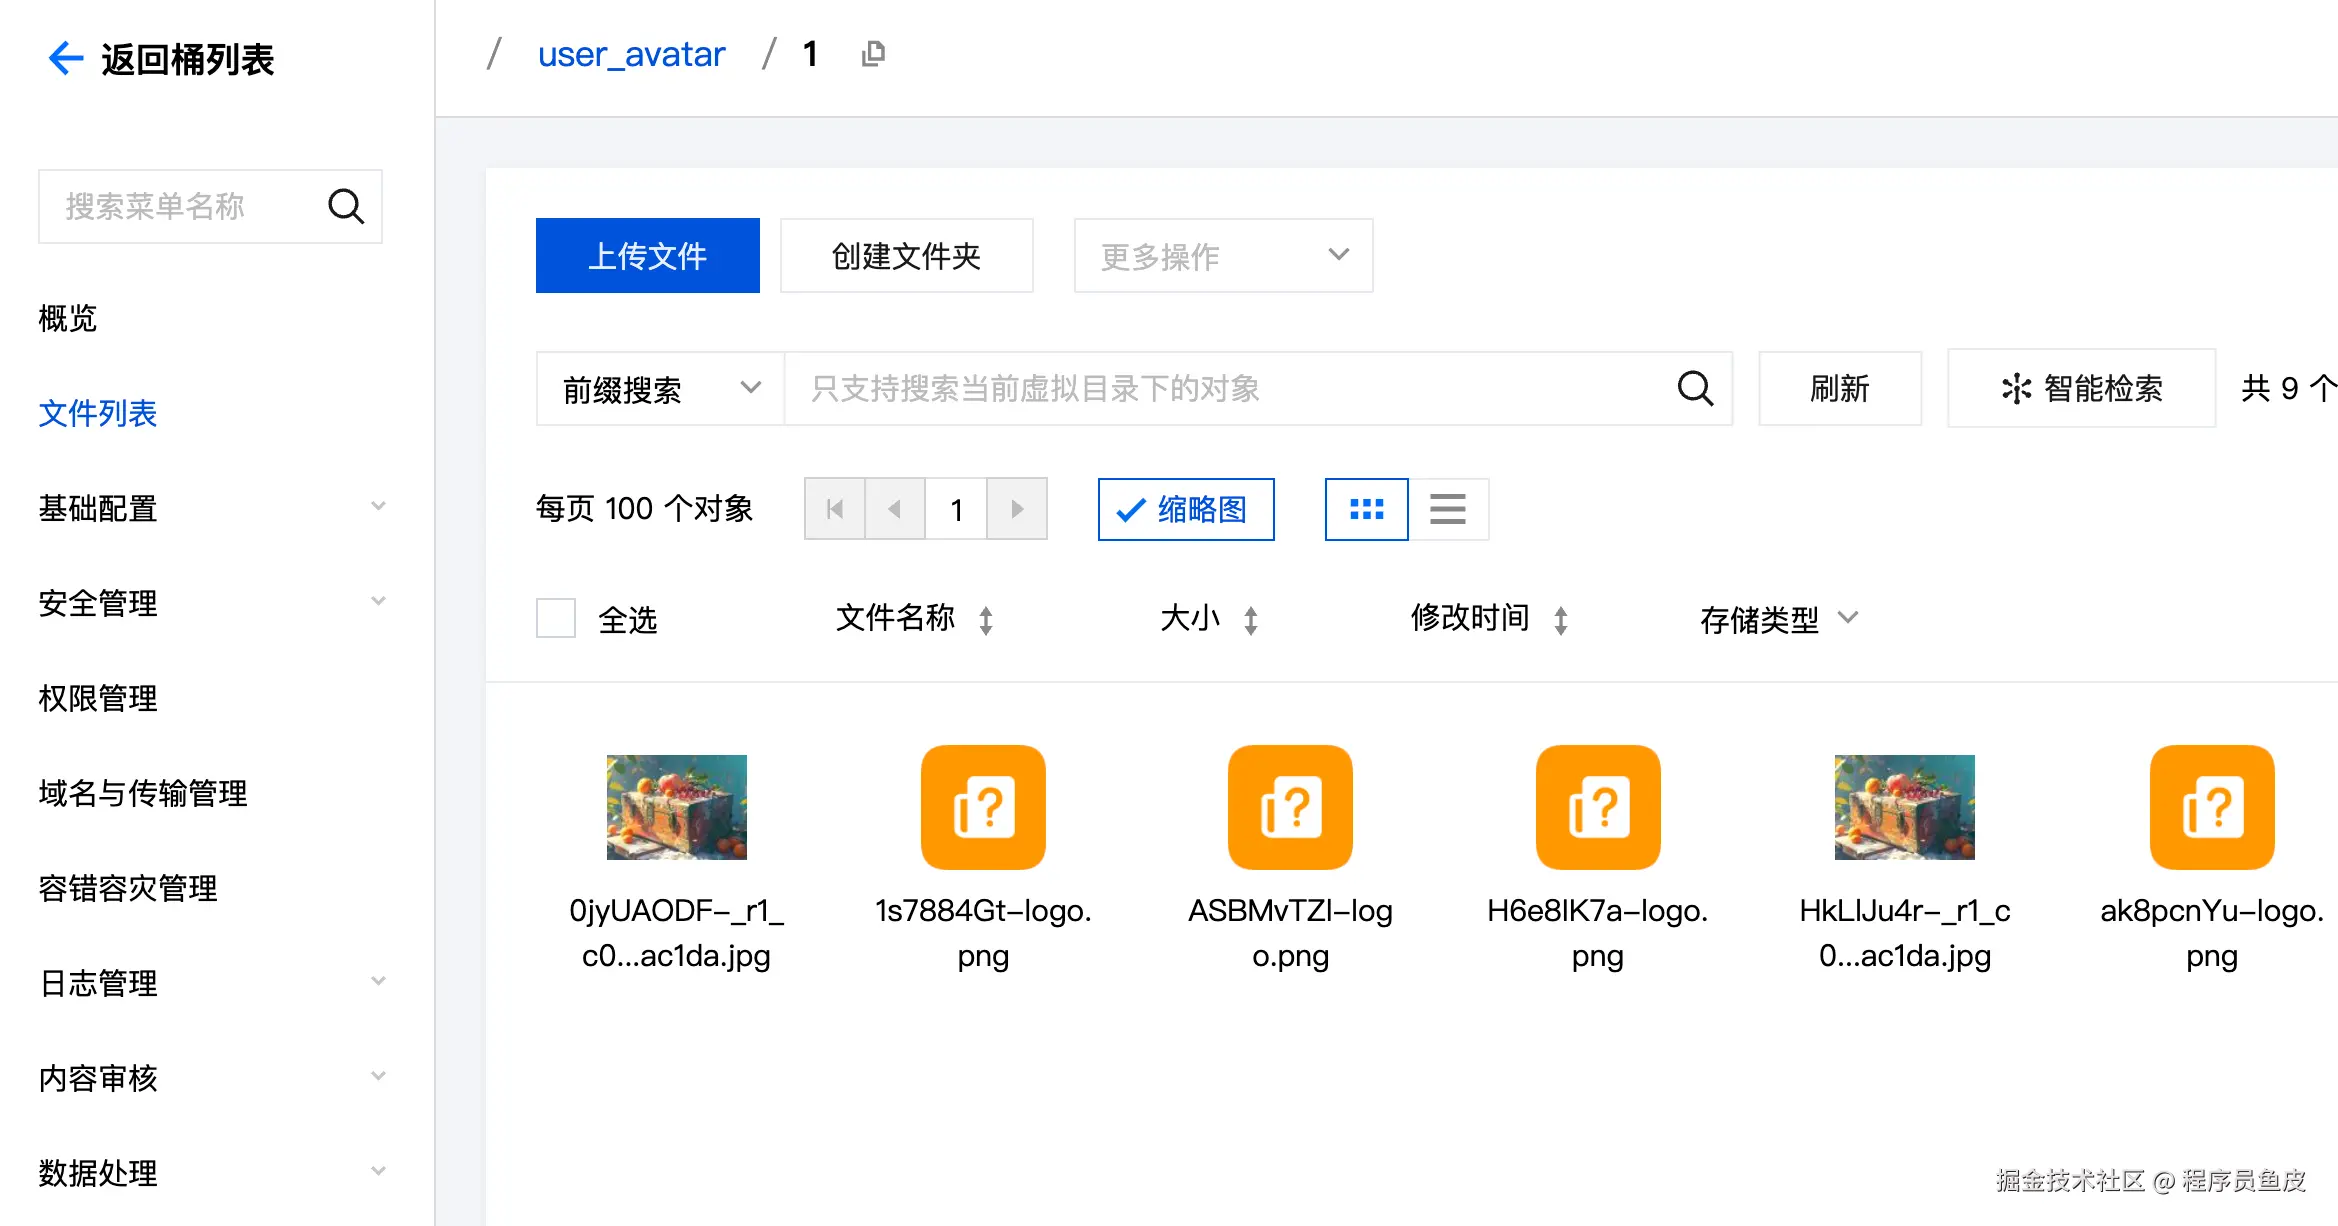Image resolution: width=2338 pixels, height=1226 pixels.
Task: Tick the 全选 select-all checkbox
Action: click(556, 618)
